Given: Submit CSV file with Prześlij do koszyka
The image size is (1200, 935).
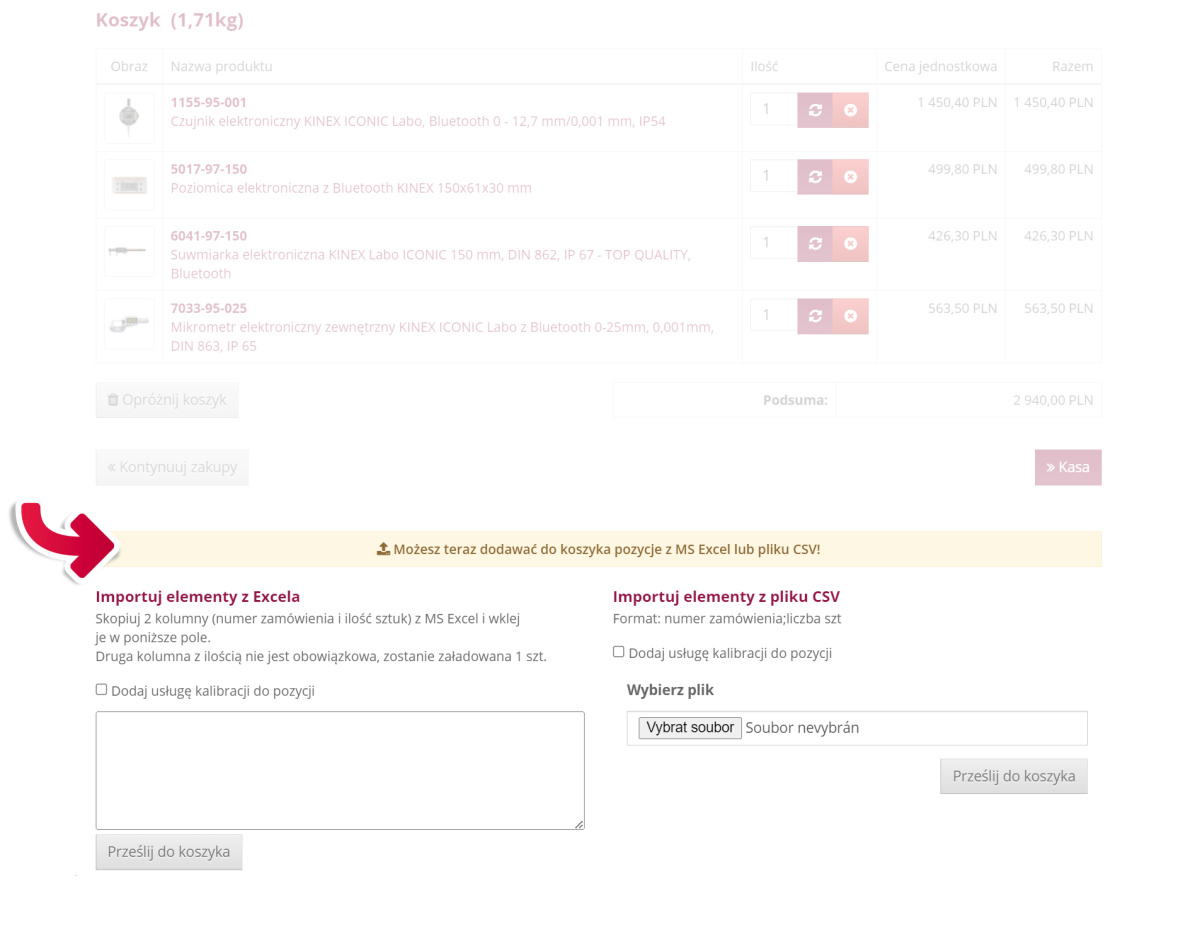Looking at the screenshot, I should point(1013,776).
